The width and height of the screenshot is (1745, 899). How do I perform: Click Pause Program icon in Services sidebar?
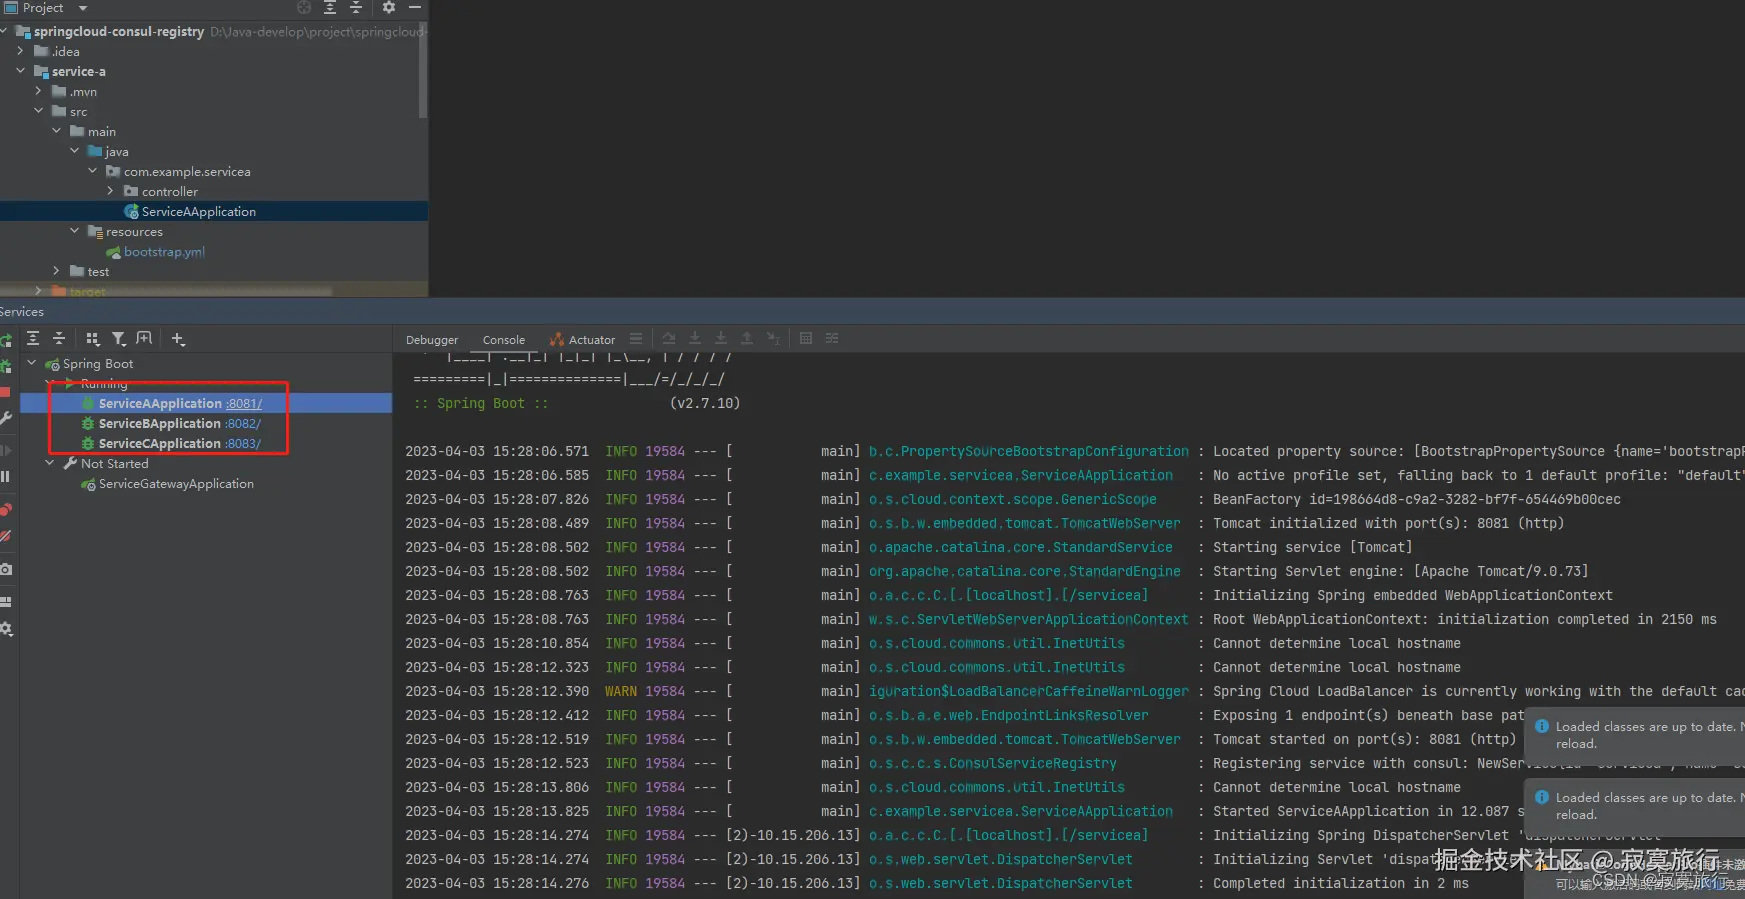(5, 477)
